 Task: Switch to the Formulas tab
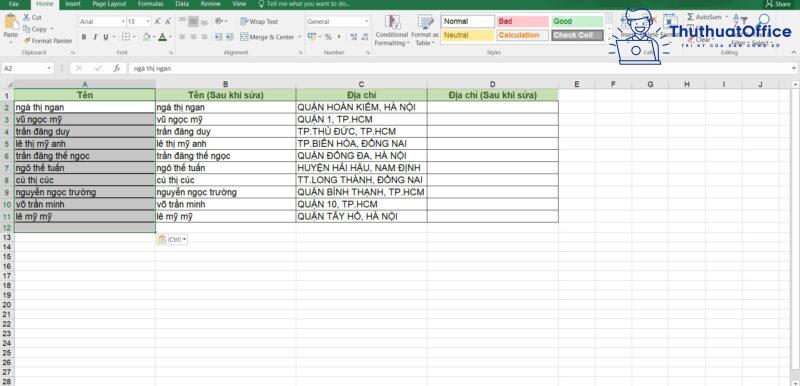click(x=151, y=4)
